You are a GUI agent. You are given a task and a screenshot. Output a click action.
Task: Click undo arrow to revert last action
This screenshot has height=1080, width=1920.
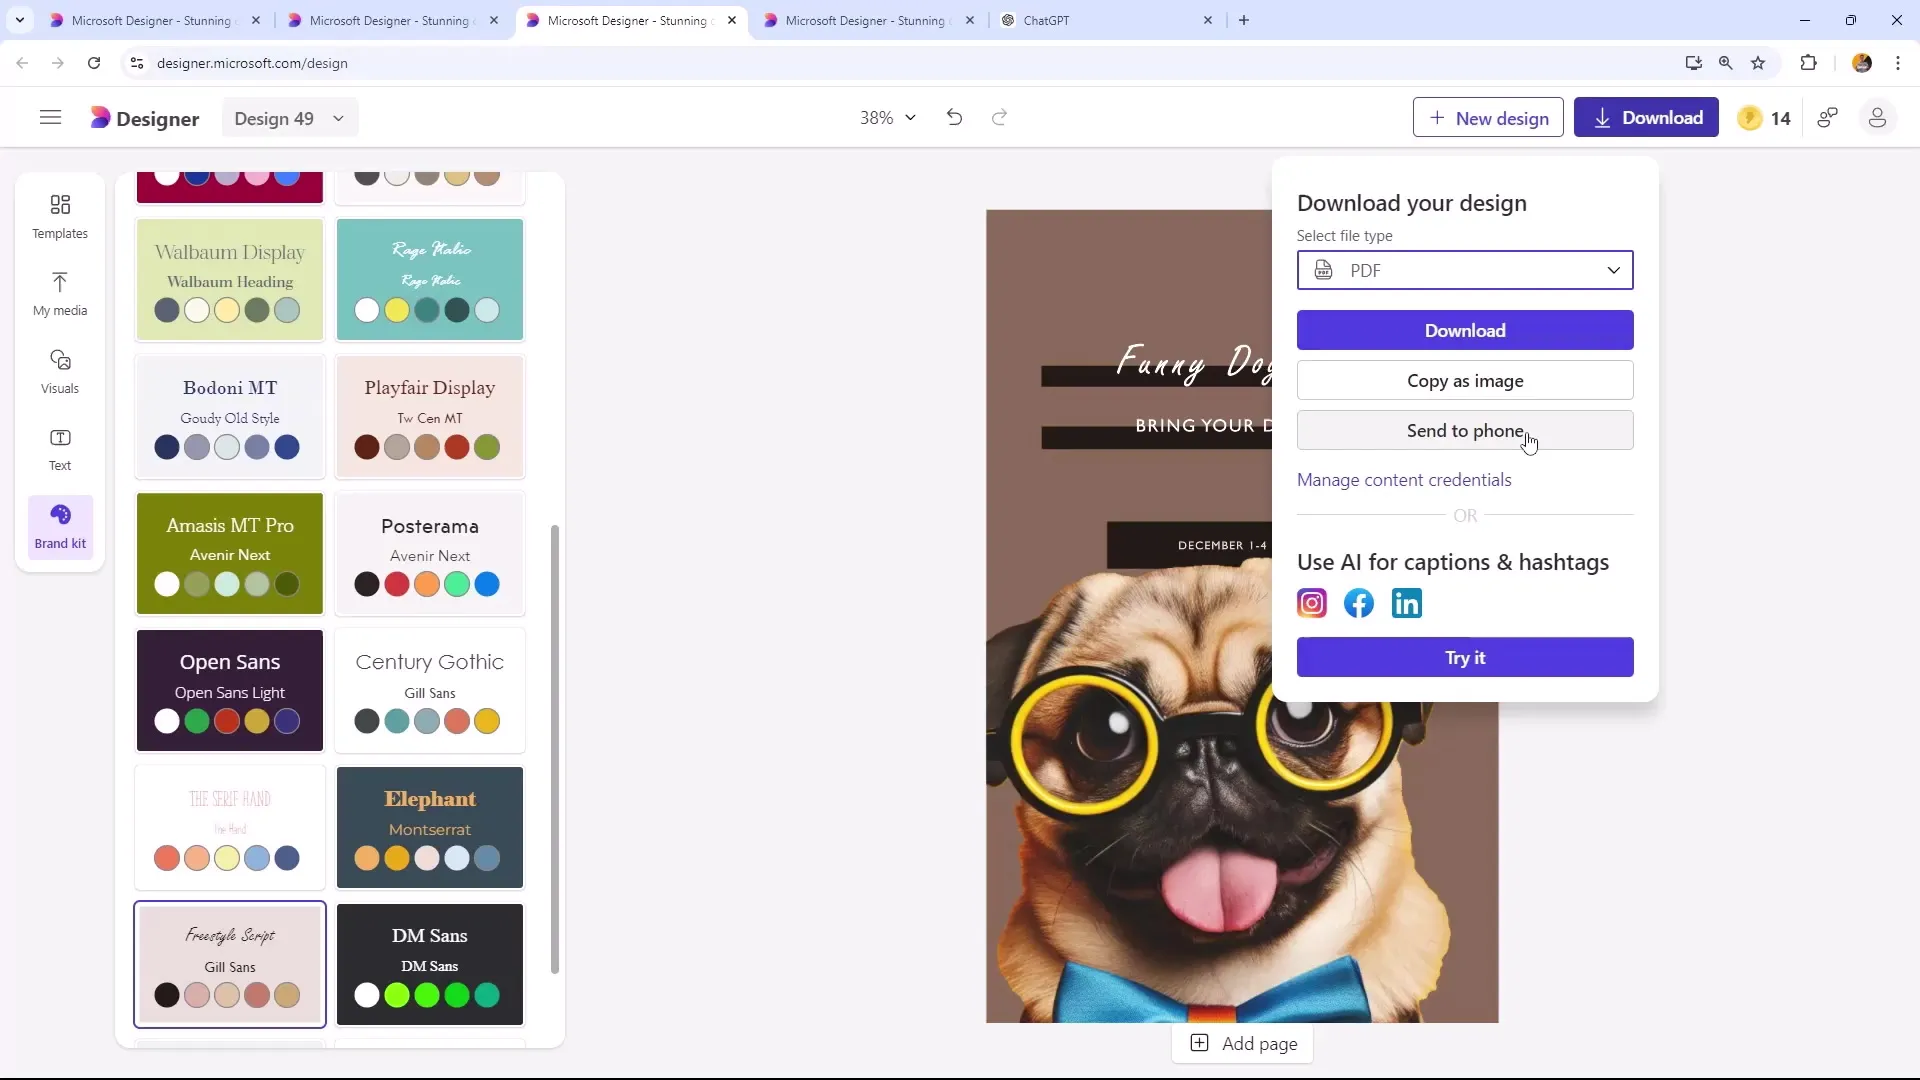click(x=953, y=117)
